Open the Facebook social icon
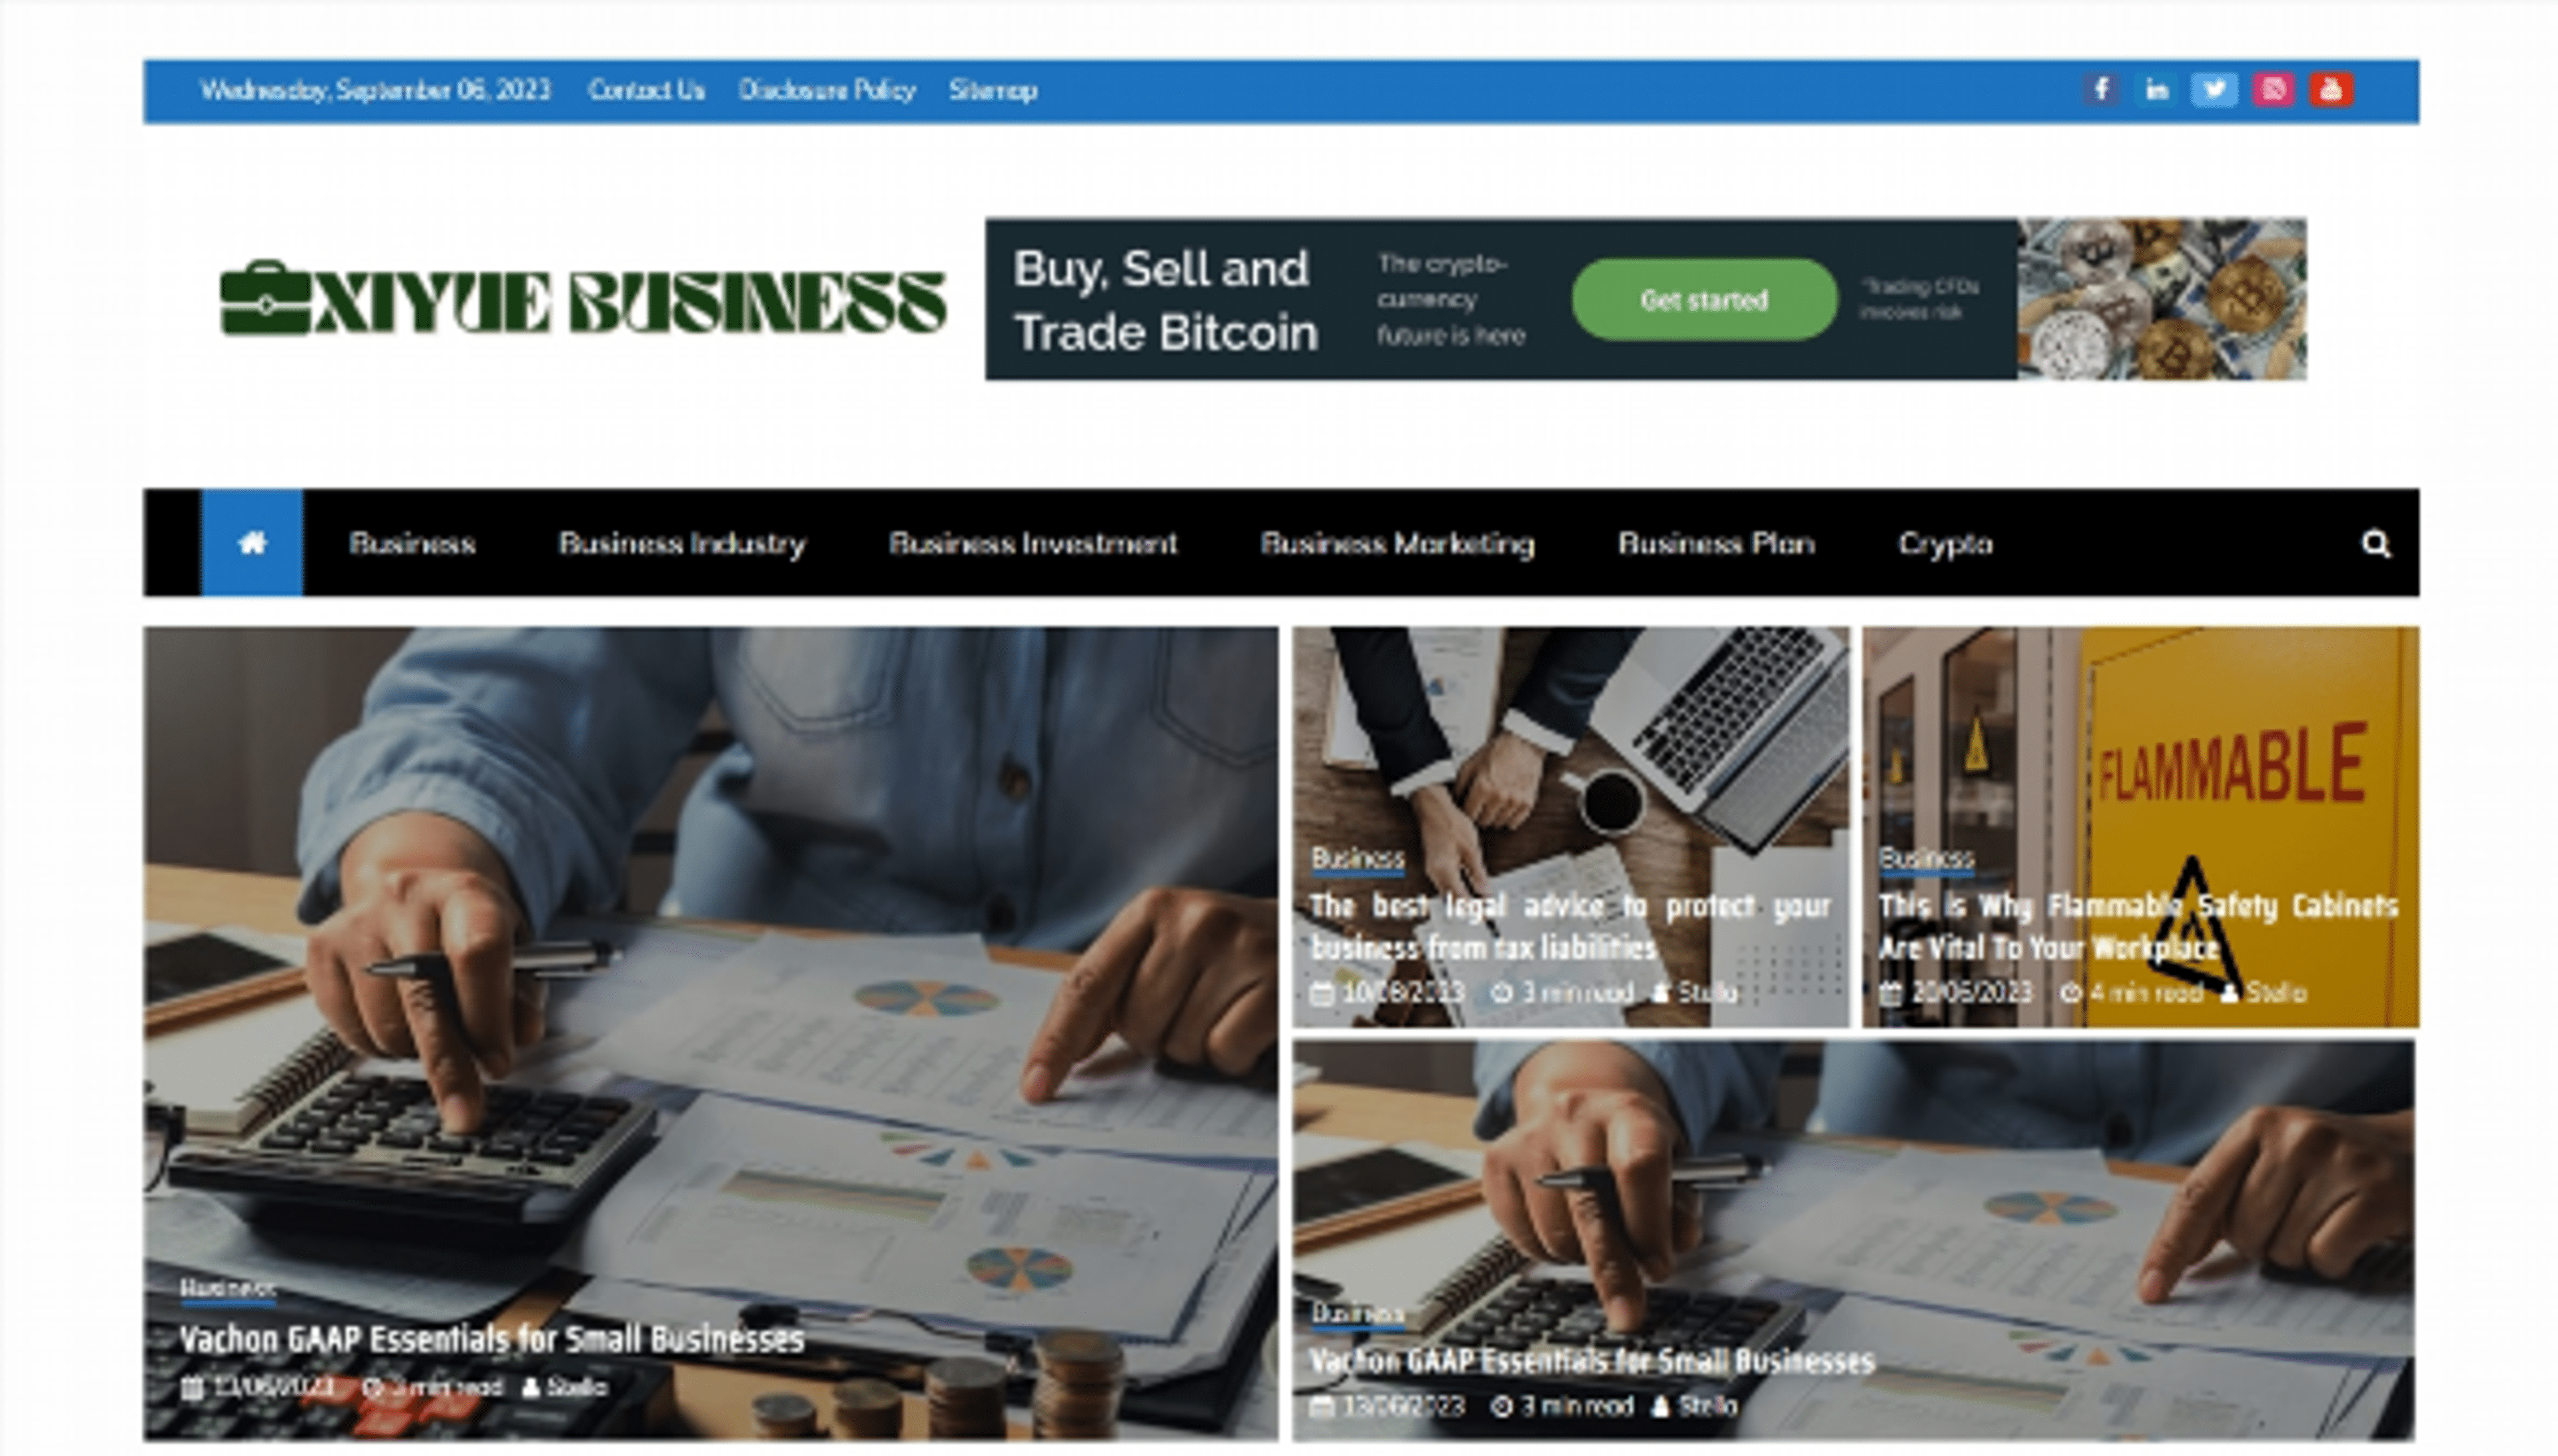 [x=2100, y=90]
